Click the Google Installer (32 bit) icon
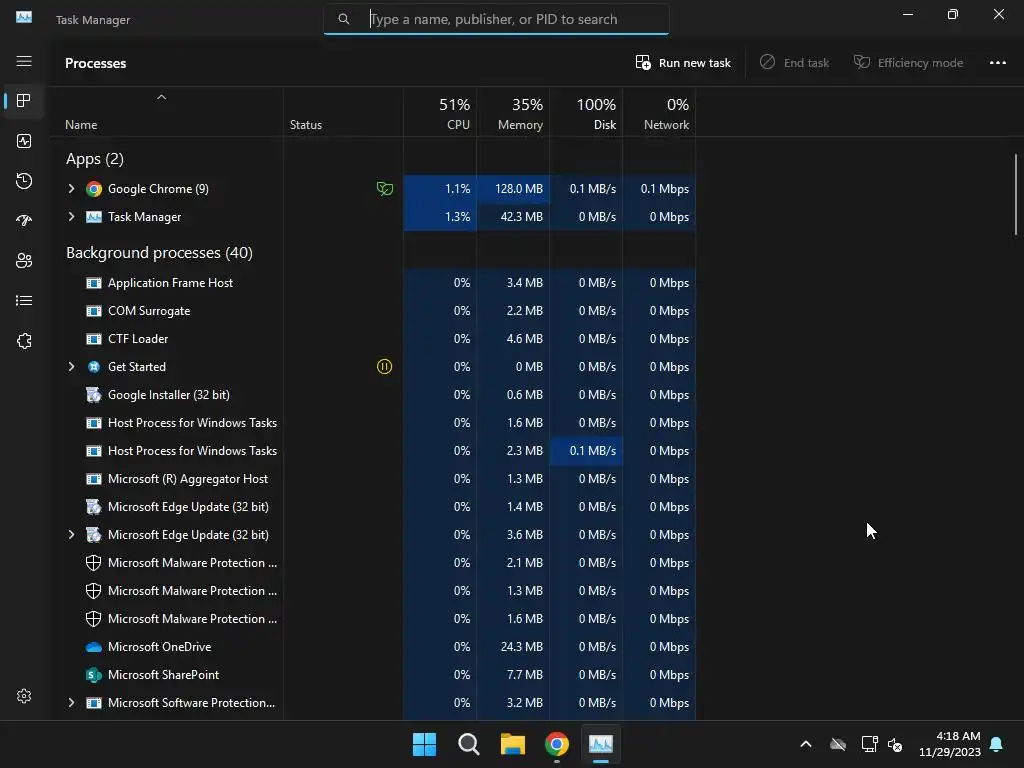Image resolution: width=1024 pixels, height=768 pixels. click(x=94, y=395)
